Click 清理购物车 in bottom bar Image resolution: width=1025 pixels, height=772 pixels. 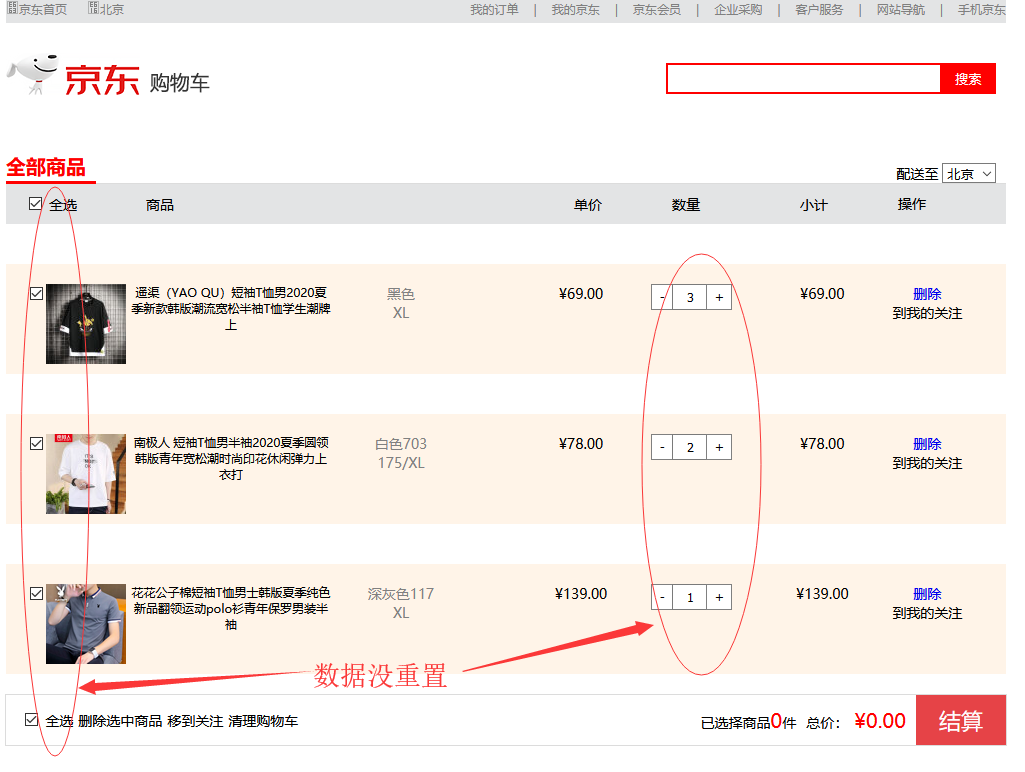[x=263, y=720]
